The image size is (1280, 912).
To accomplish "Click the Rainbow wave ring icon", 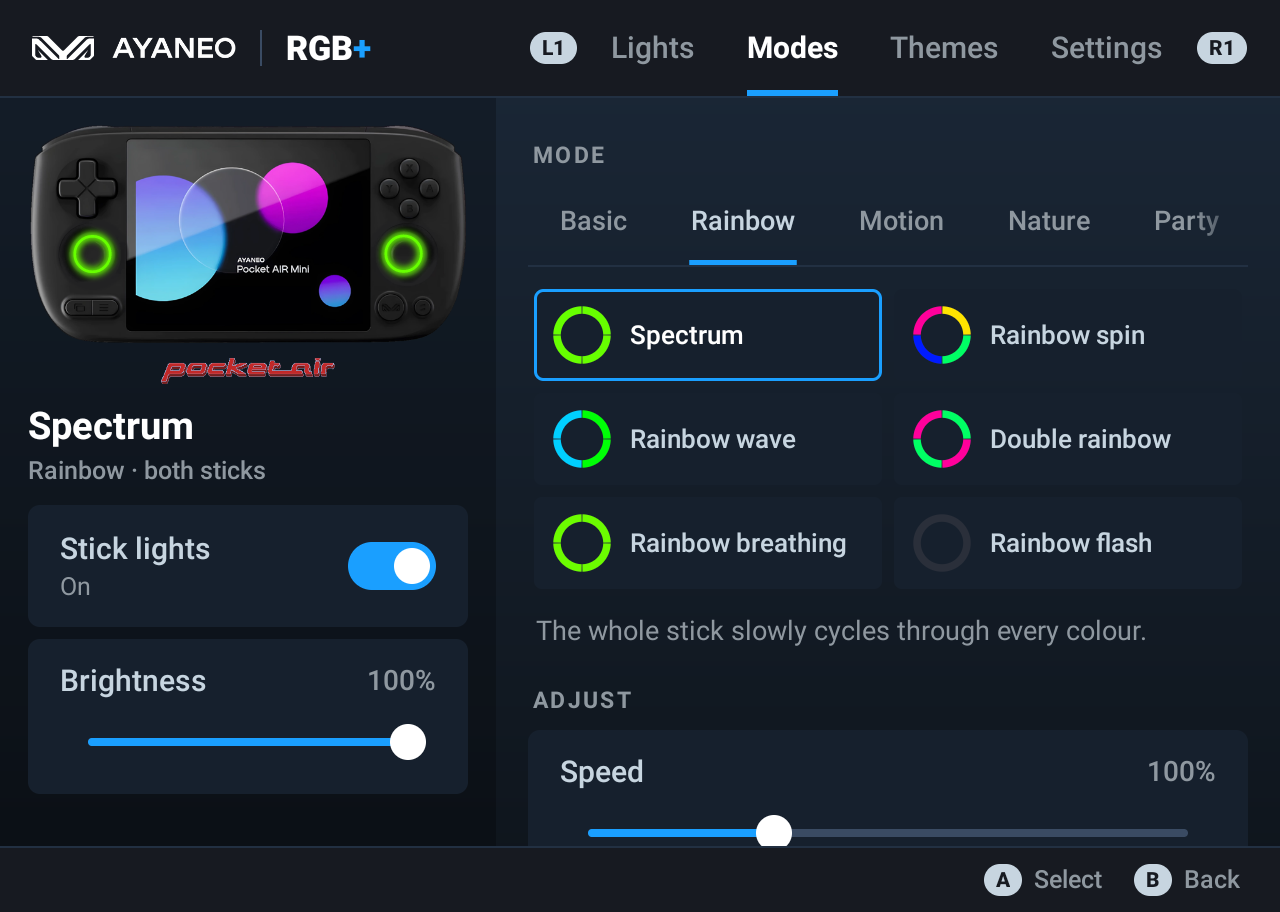I will (582, 439).
